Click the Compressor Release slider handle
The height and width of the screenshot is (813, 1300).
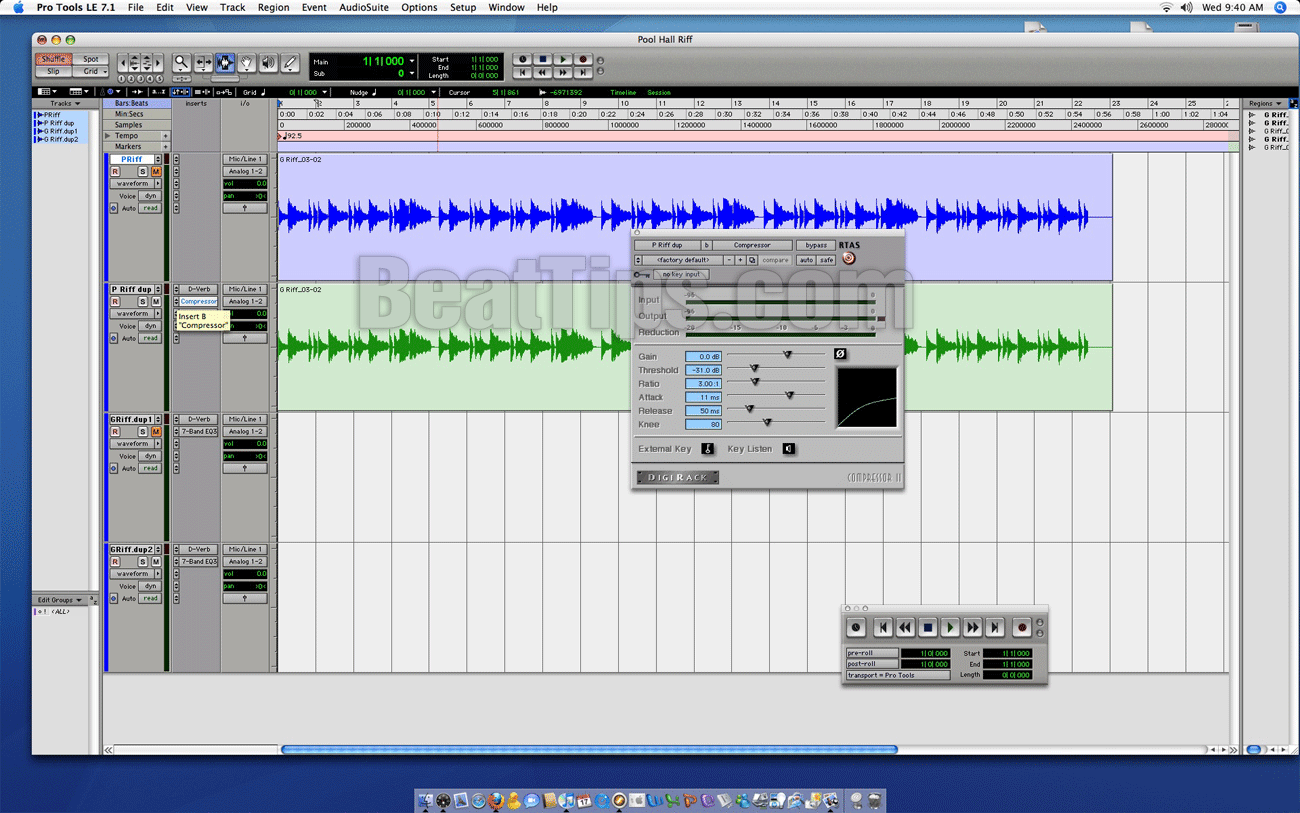coord(749,409)
